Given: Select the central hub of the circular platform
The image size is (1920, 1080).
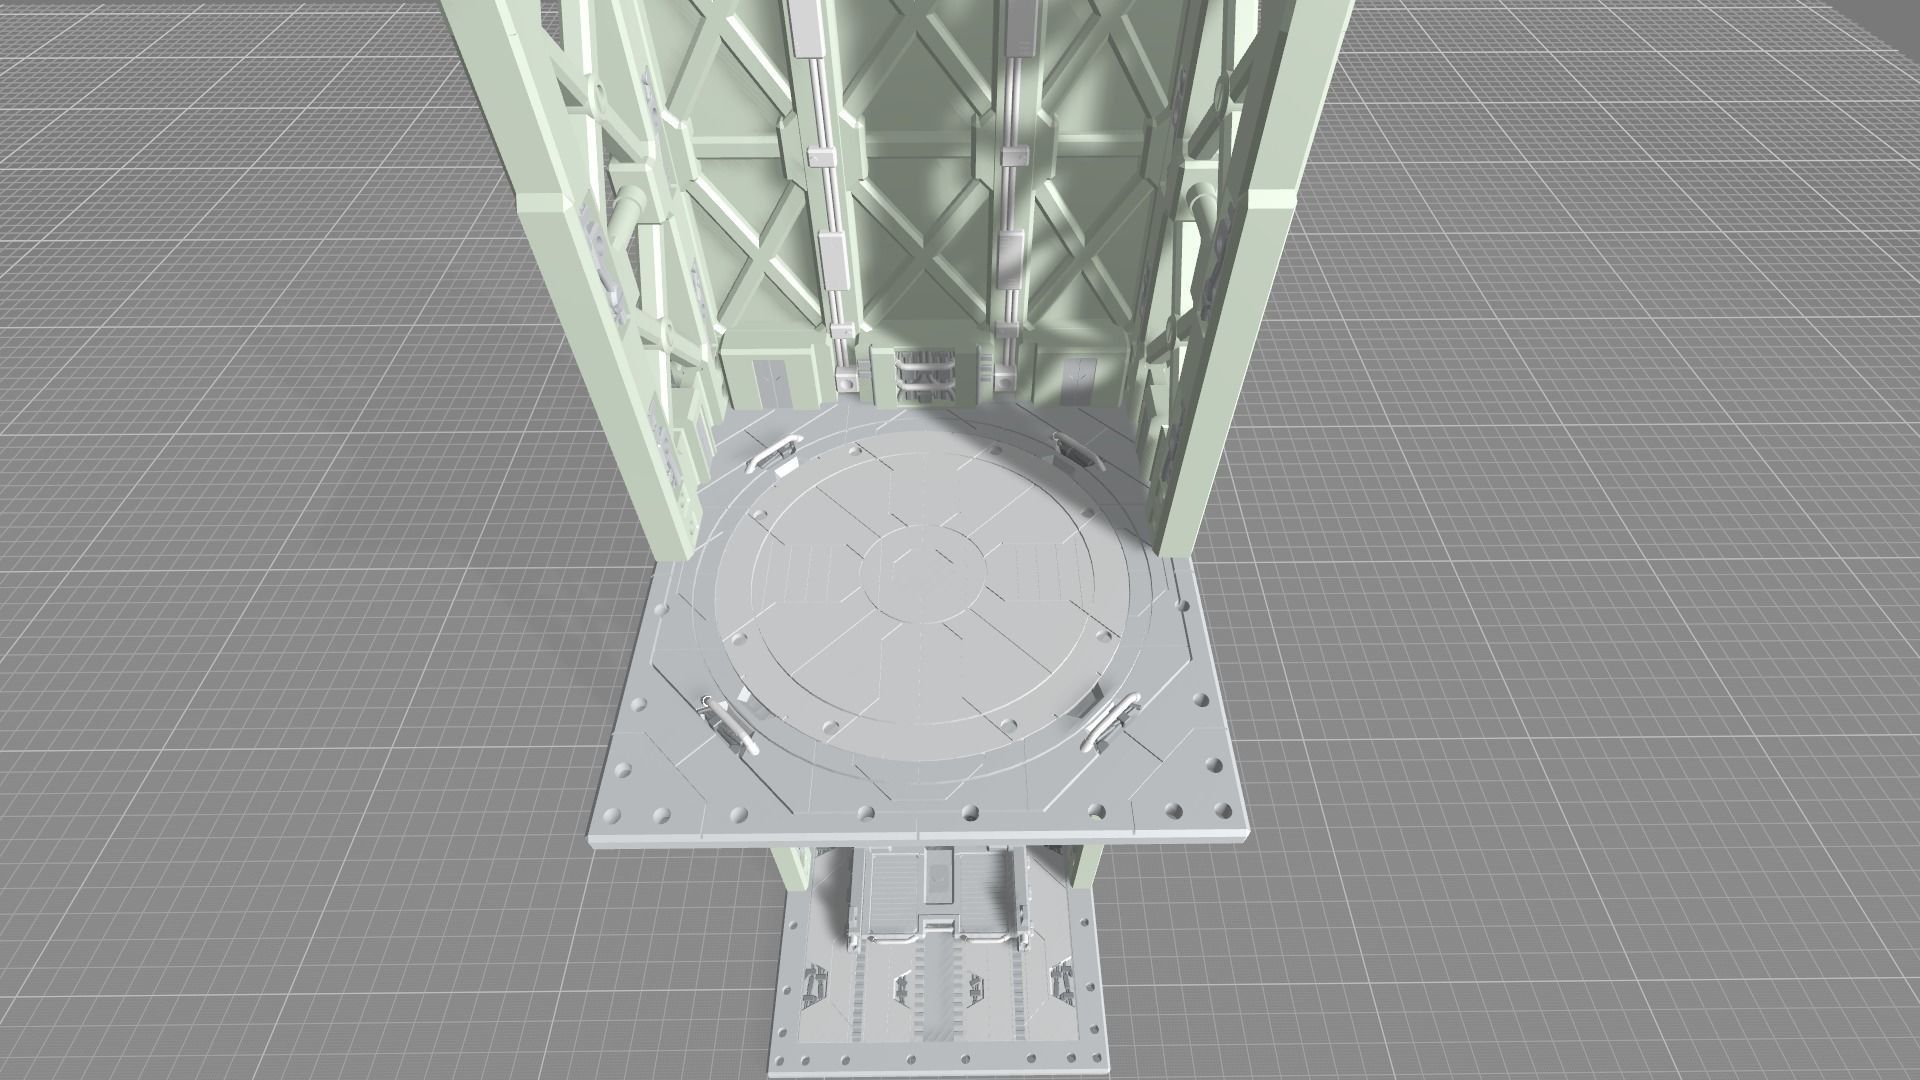Looking at the screenshot, I should (x=926, y=573).
